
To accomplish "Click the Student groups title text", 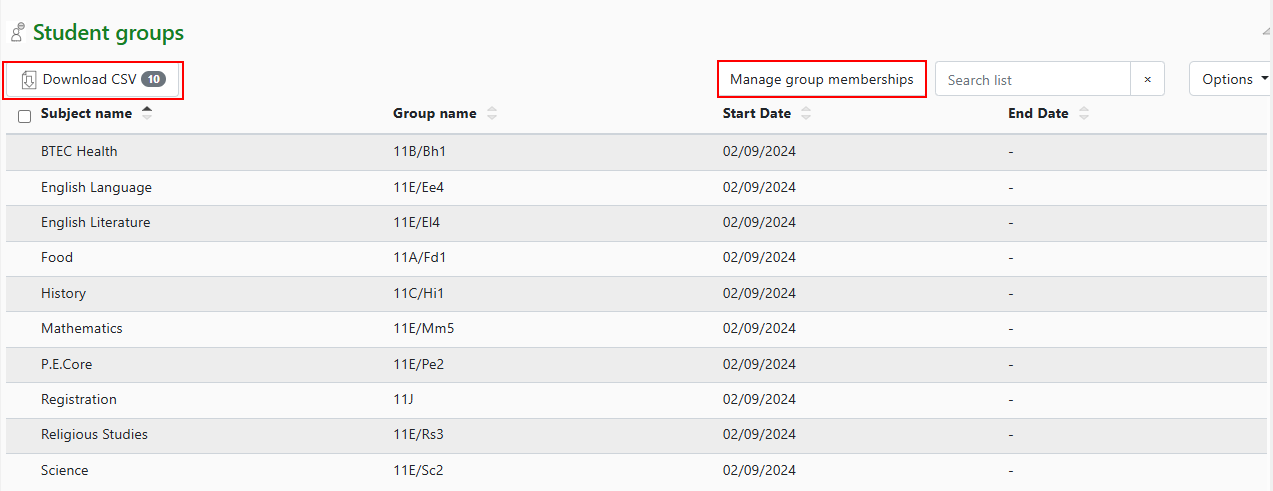I will pyautogui.click(x=108, y=33).
